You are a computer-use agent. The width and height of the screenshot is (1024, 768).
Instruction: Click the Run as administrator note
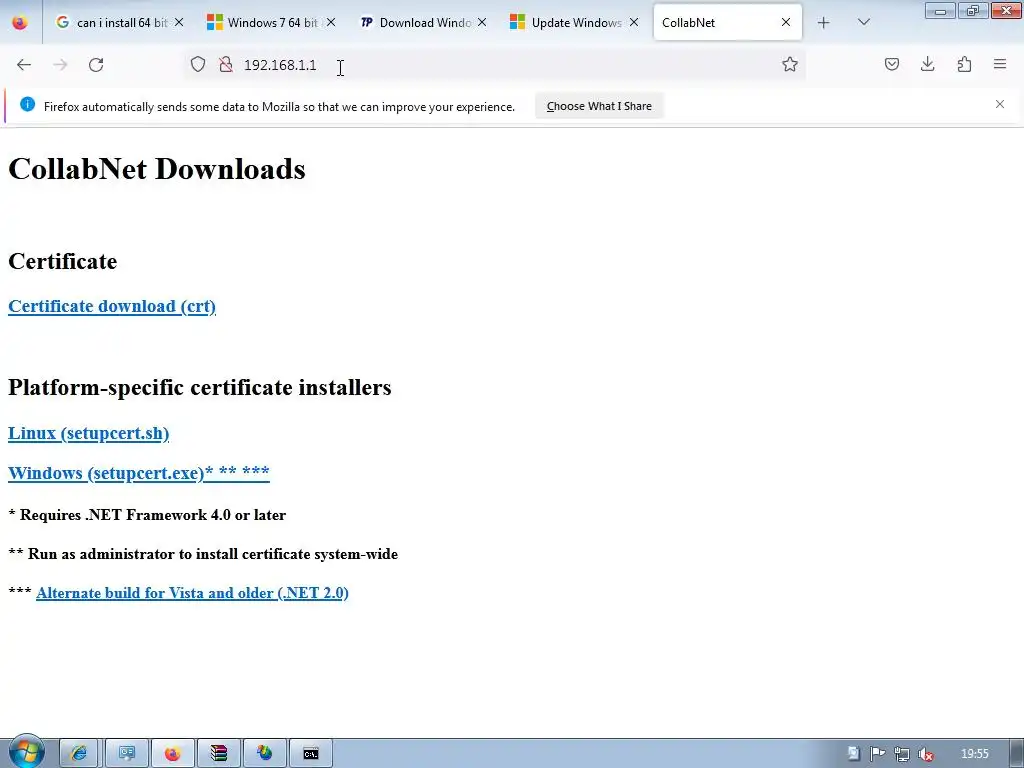coord(203,554)
